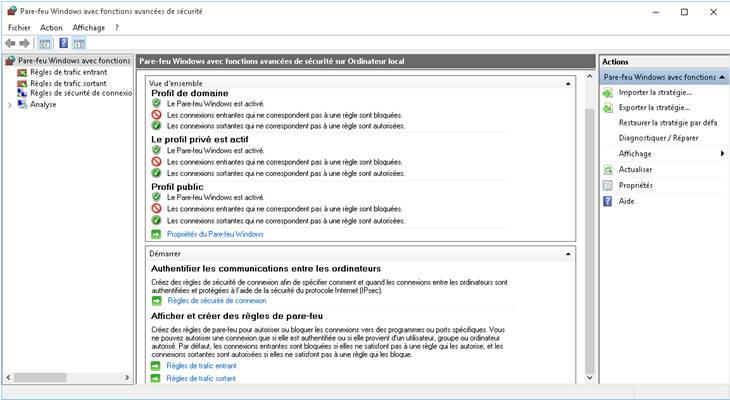Click Authentifier les communications entre les ordinateurs heading

tap(266, 269)
